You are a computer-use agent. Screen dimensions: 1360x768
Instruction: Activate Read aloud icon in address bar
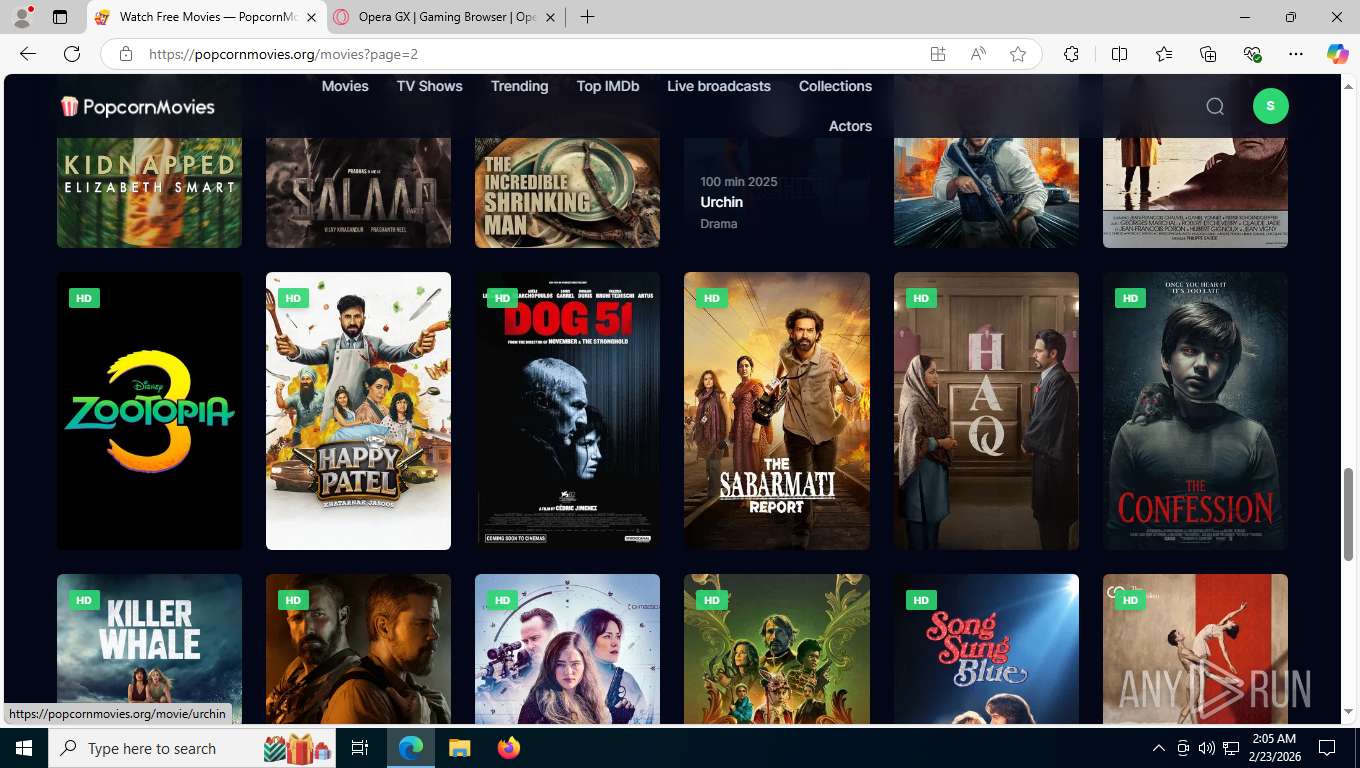(978, 54)
